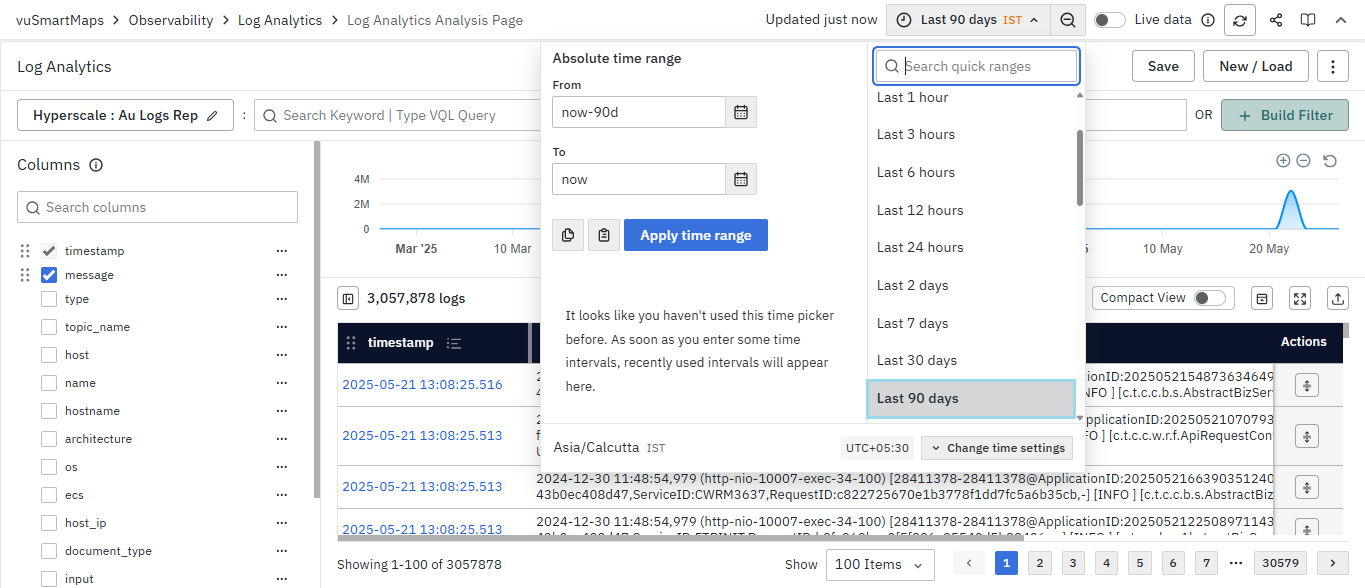Click the copy time range icon
This screenshot has height=588, width=1365.
click(x=568, y=235)
